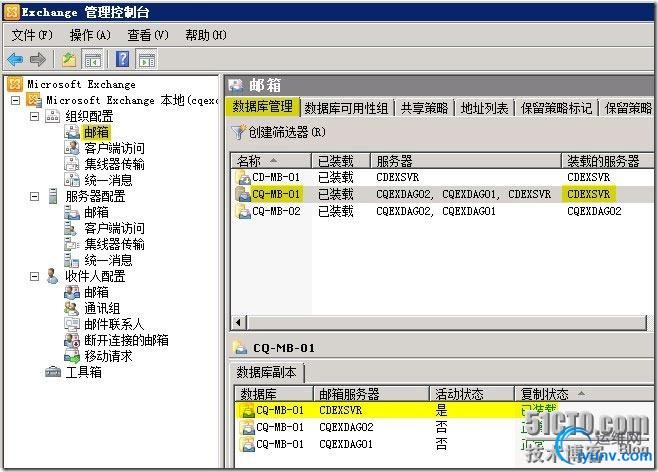Click the 服务器配置 server icon

[53, 196]
